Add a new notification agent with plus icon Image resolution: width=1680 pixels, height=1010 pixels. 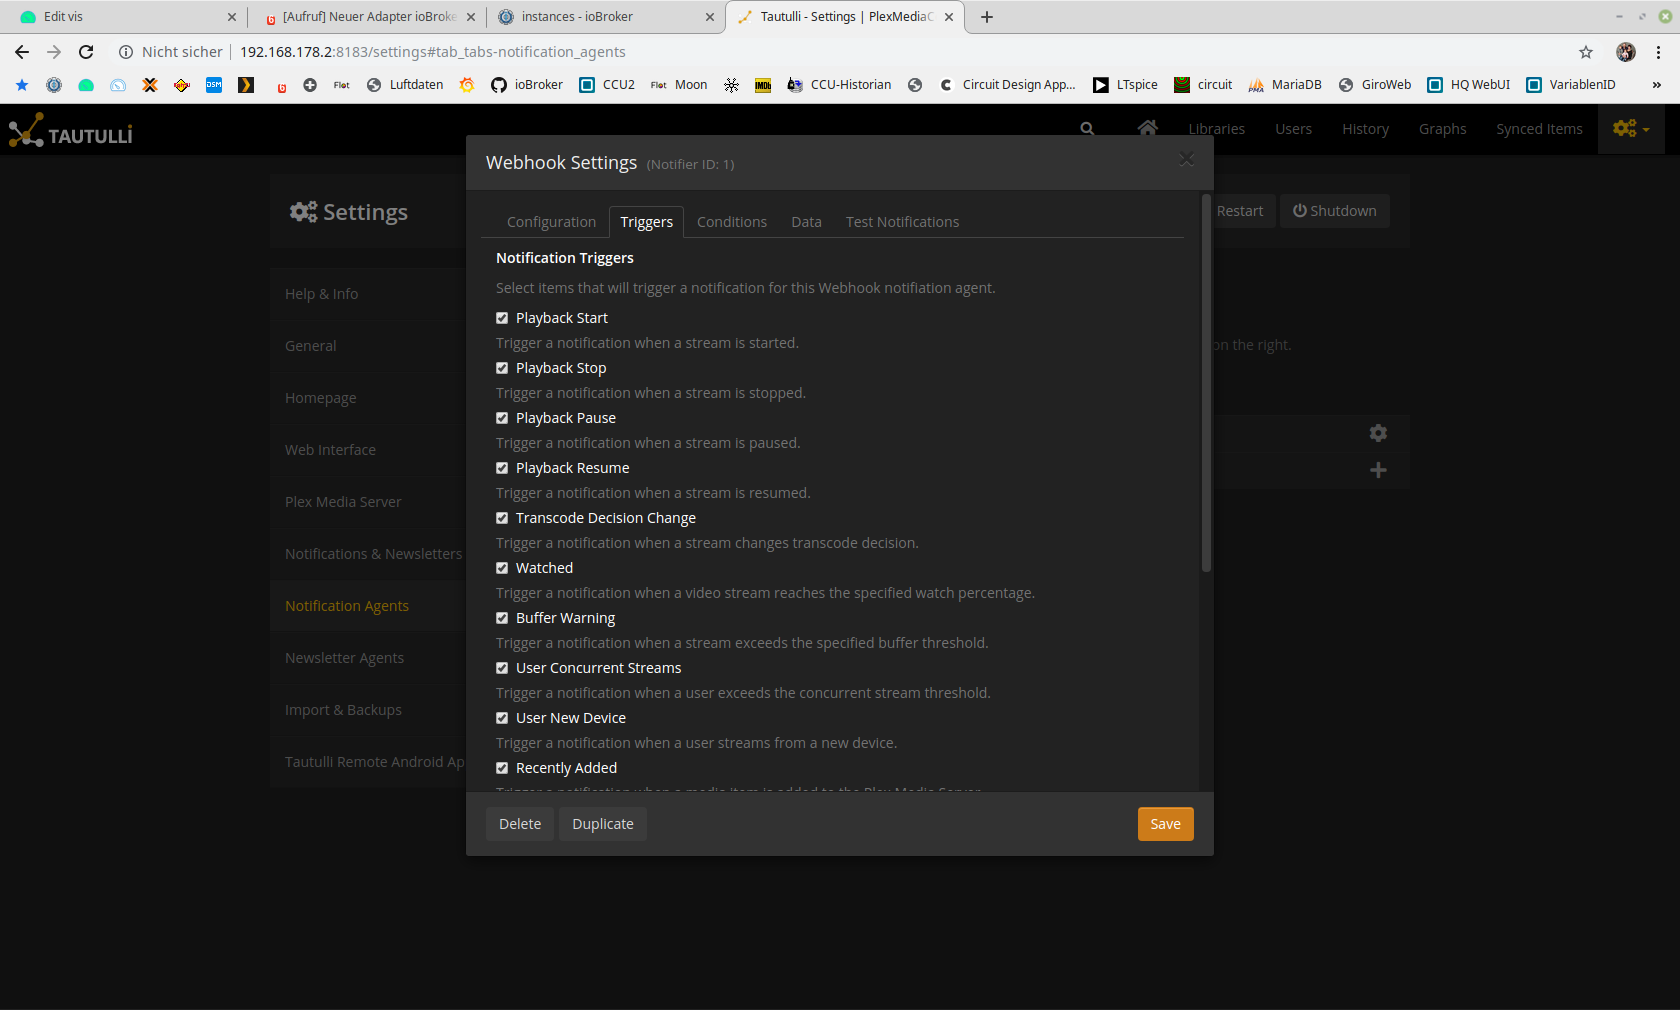point(1378,470)
